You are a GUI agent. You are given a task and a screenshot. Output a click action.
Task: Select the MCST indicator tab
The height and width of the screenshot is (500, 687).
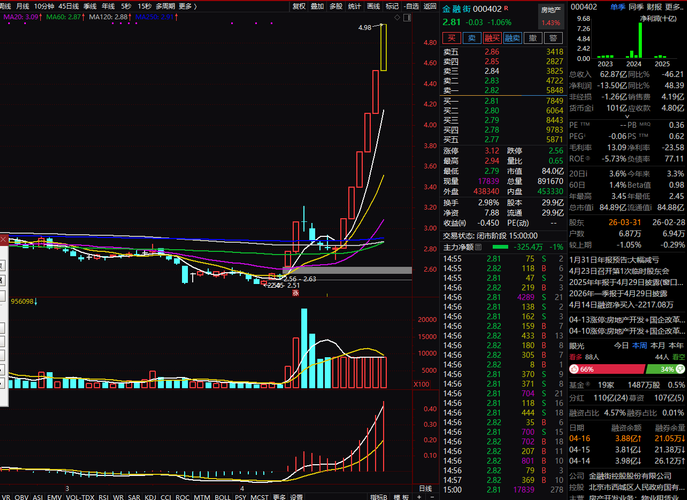pyautogui.click(x=259, y=497)
